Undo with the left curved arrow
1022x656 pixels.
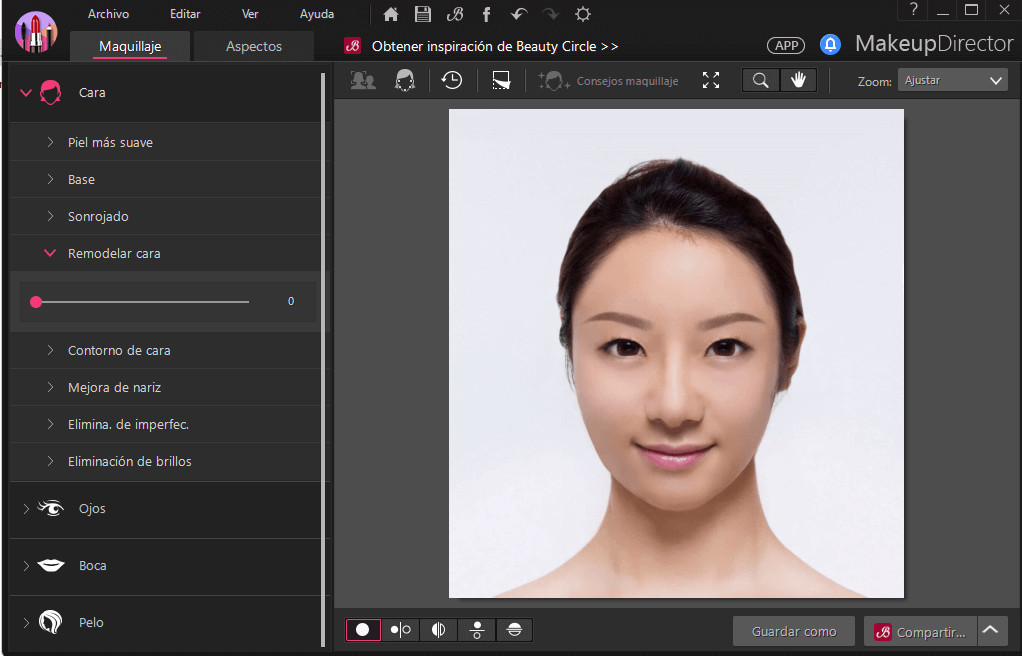519,14
